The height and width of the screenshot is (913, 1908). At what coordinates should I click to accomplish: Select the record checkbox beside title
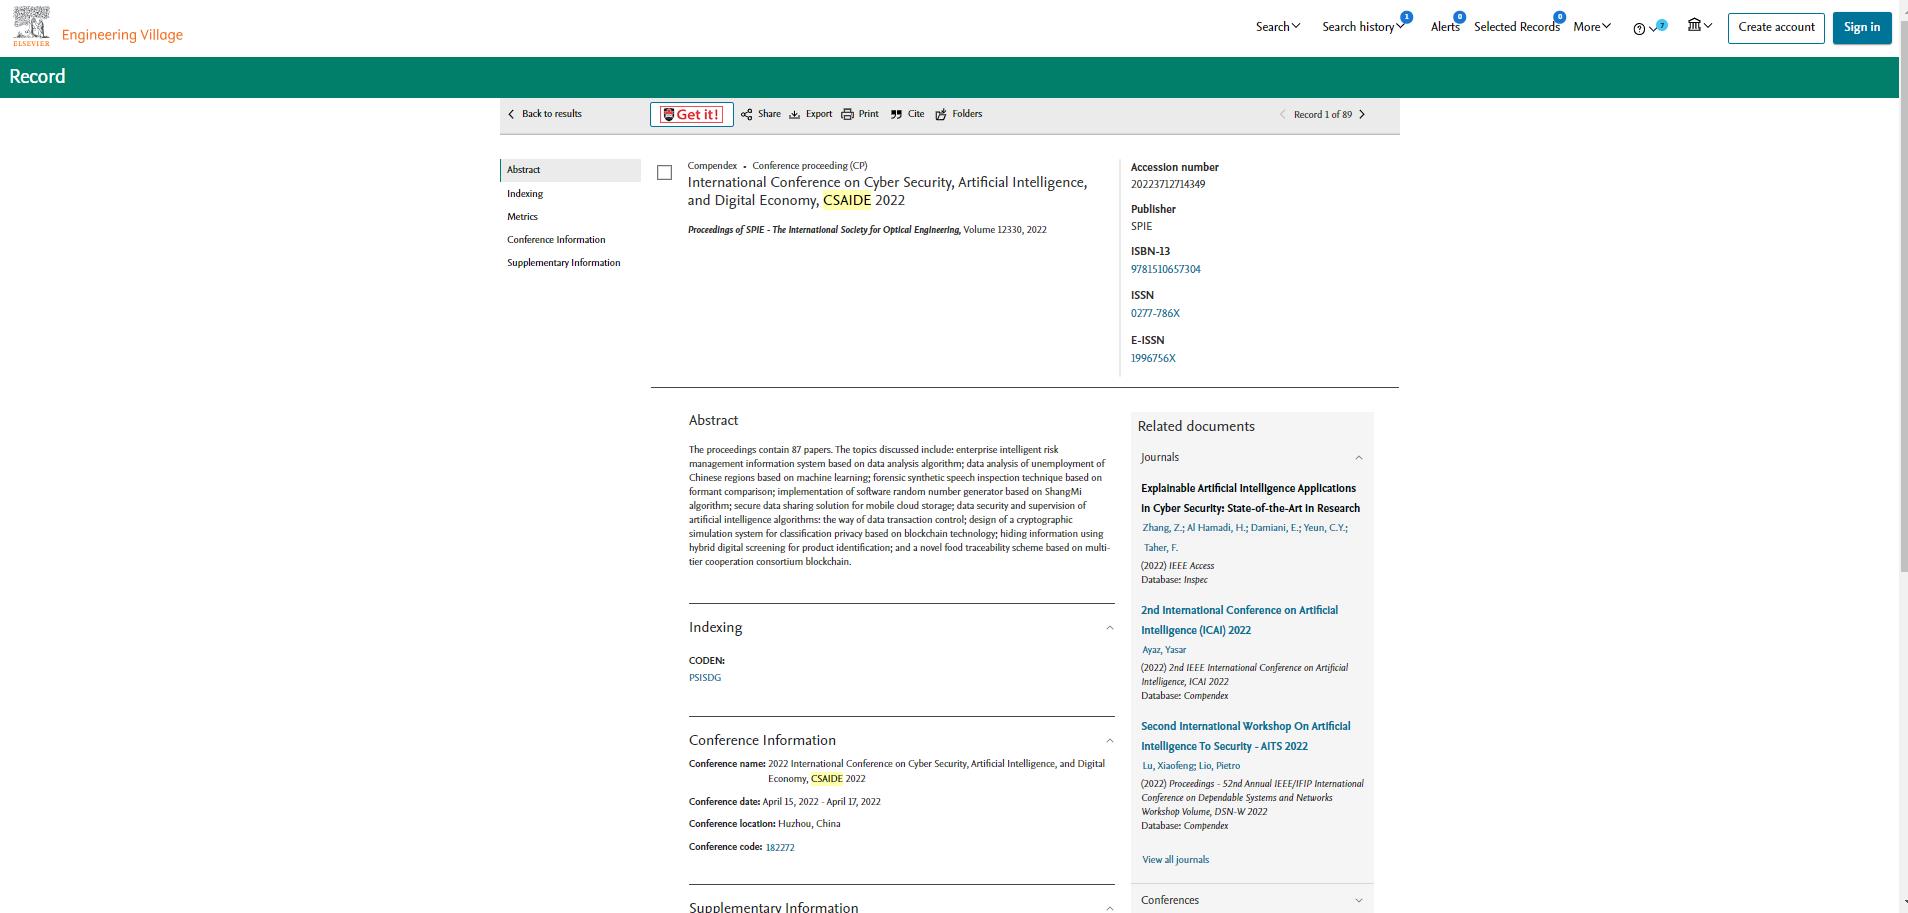(x=664, y=173)
